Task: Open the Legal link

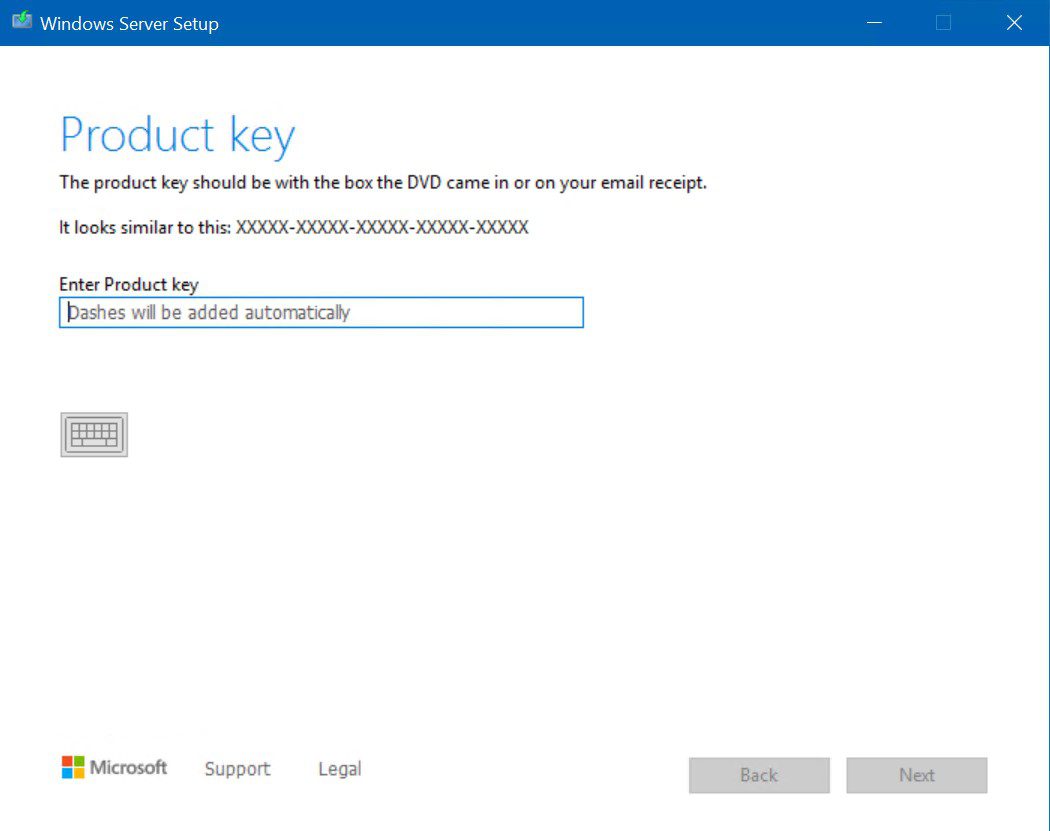Action: pos(340,769)
